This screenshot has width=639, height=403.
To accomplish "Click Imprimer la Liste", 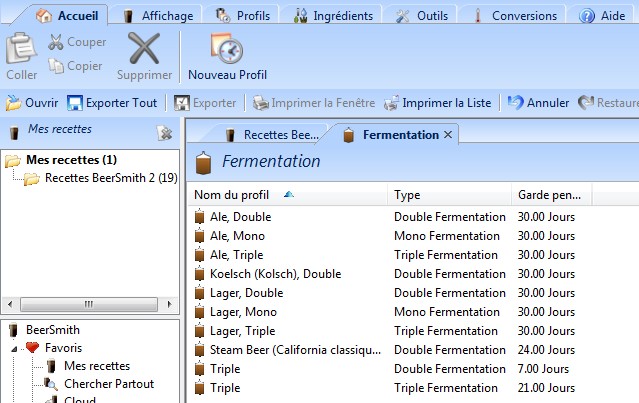I will (438, 103).
